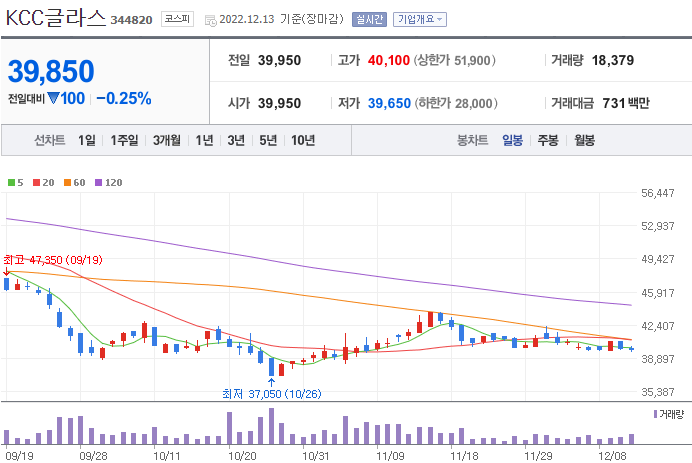Click the 하한가 28,000 lower limit text
The height and width of the screenshot is (463, 692).
[x=456, y=103]
